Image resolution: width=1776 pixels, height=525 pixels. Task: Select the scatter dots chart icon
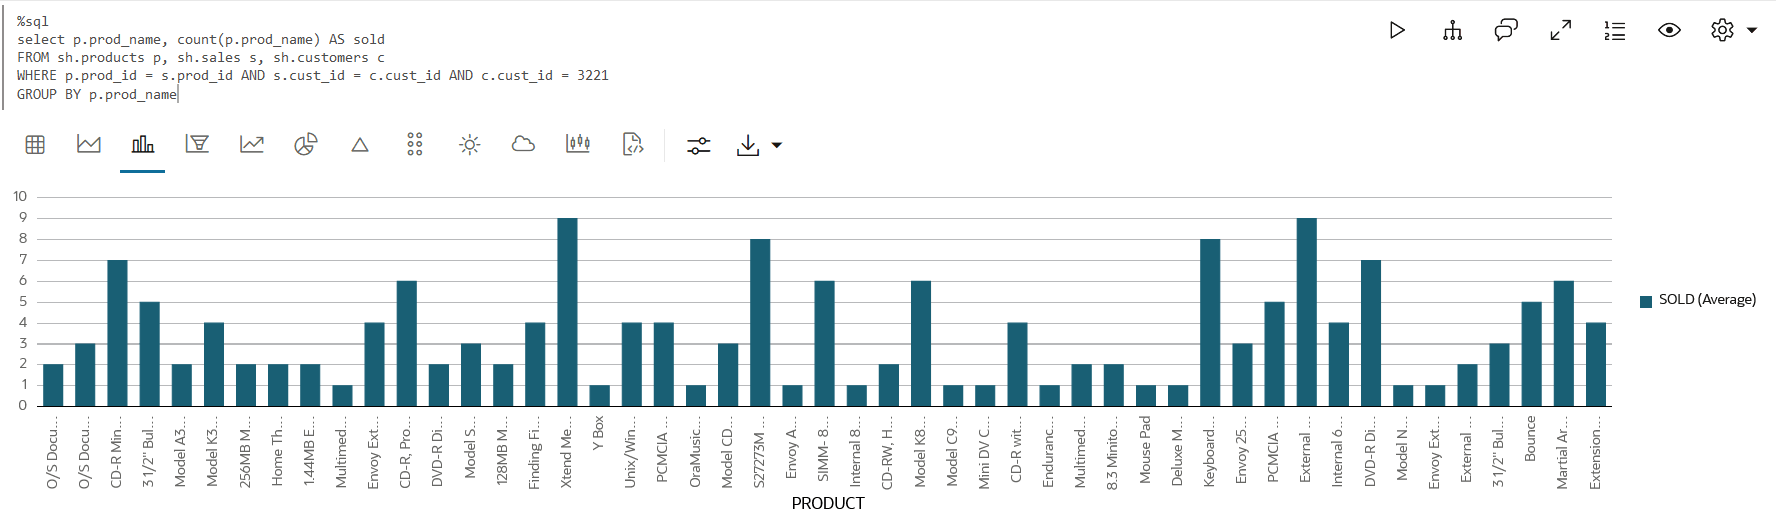[x=415, y=145]
